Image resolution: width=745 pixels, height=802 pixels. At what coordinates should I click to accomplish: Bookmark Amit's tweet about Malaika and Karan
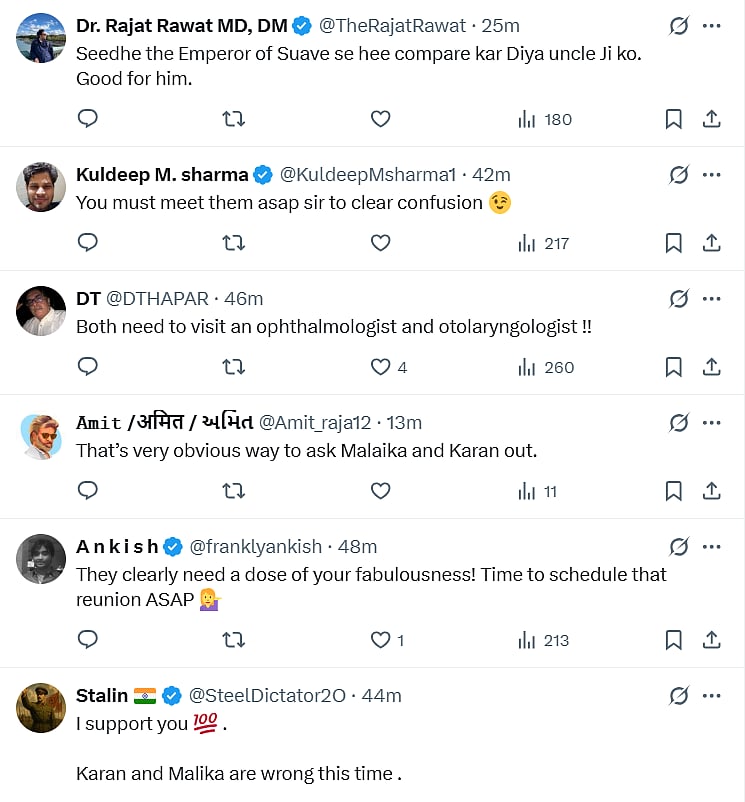pyautogui.click(x=674, y=491)
